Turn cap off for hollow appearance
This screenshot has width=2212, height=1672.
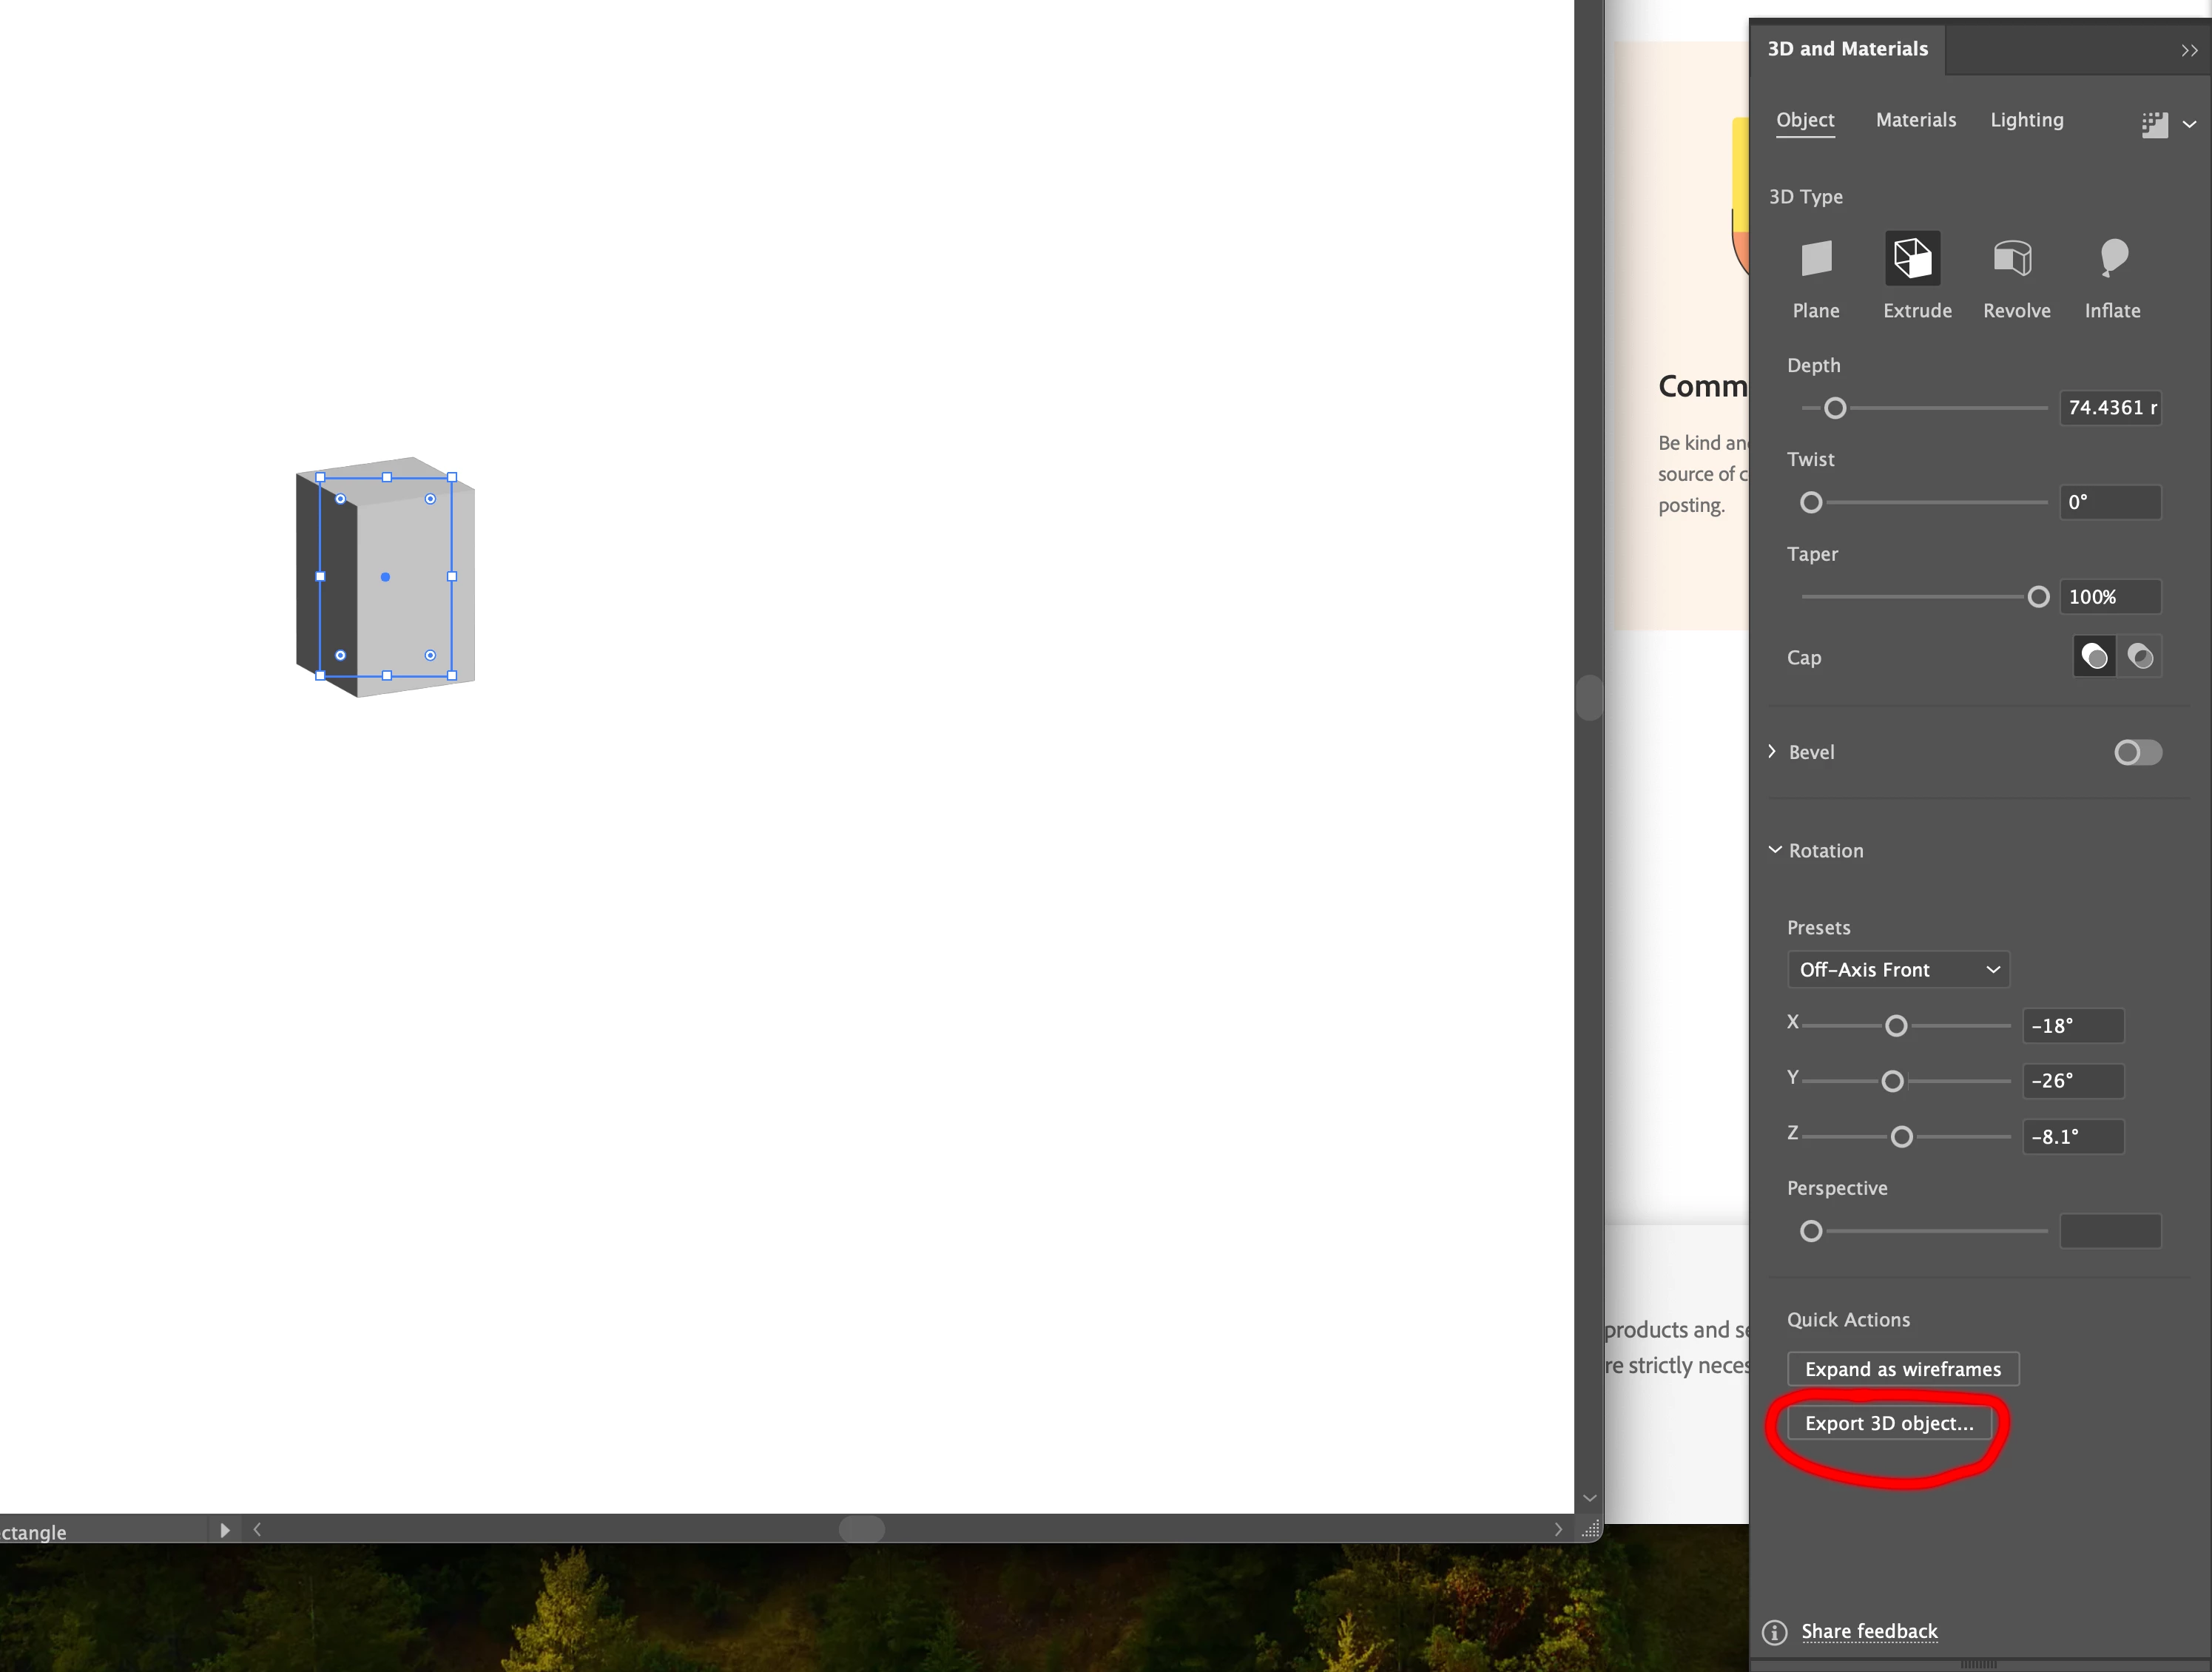click(2140, 657)
